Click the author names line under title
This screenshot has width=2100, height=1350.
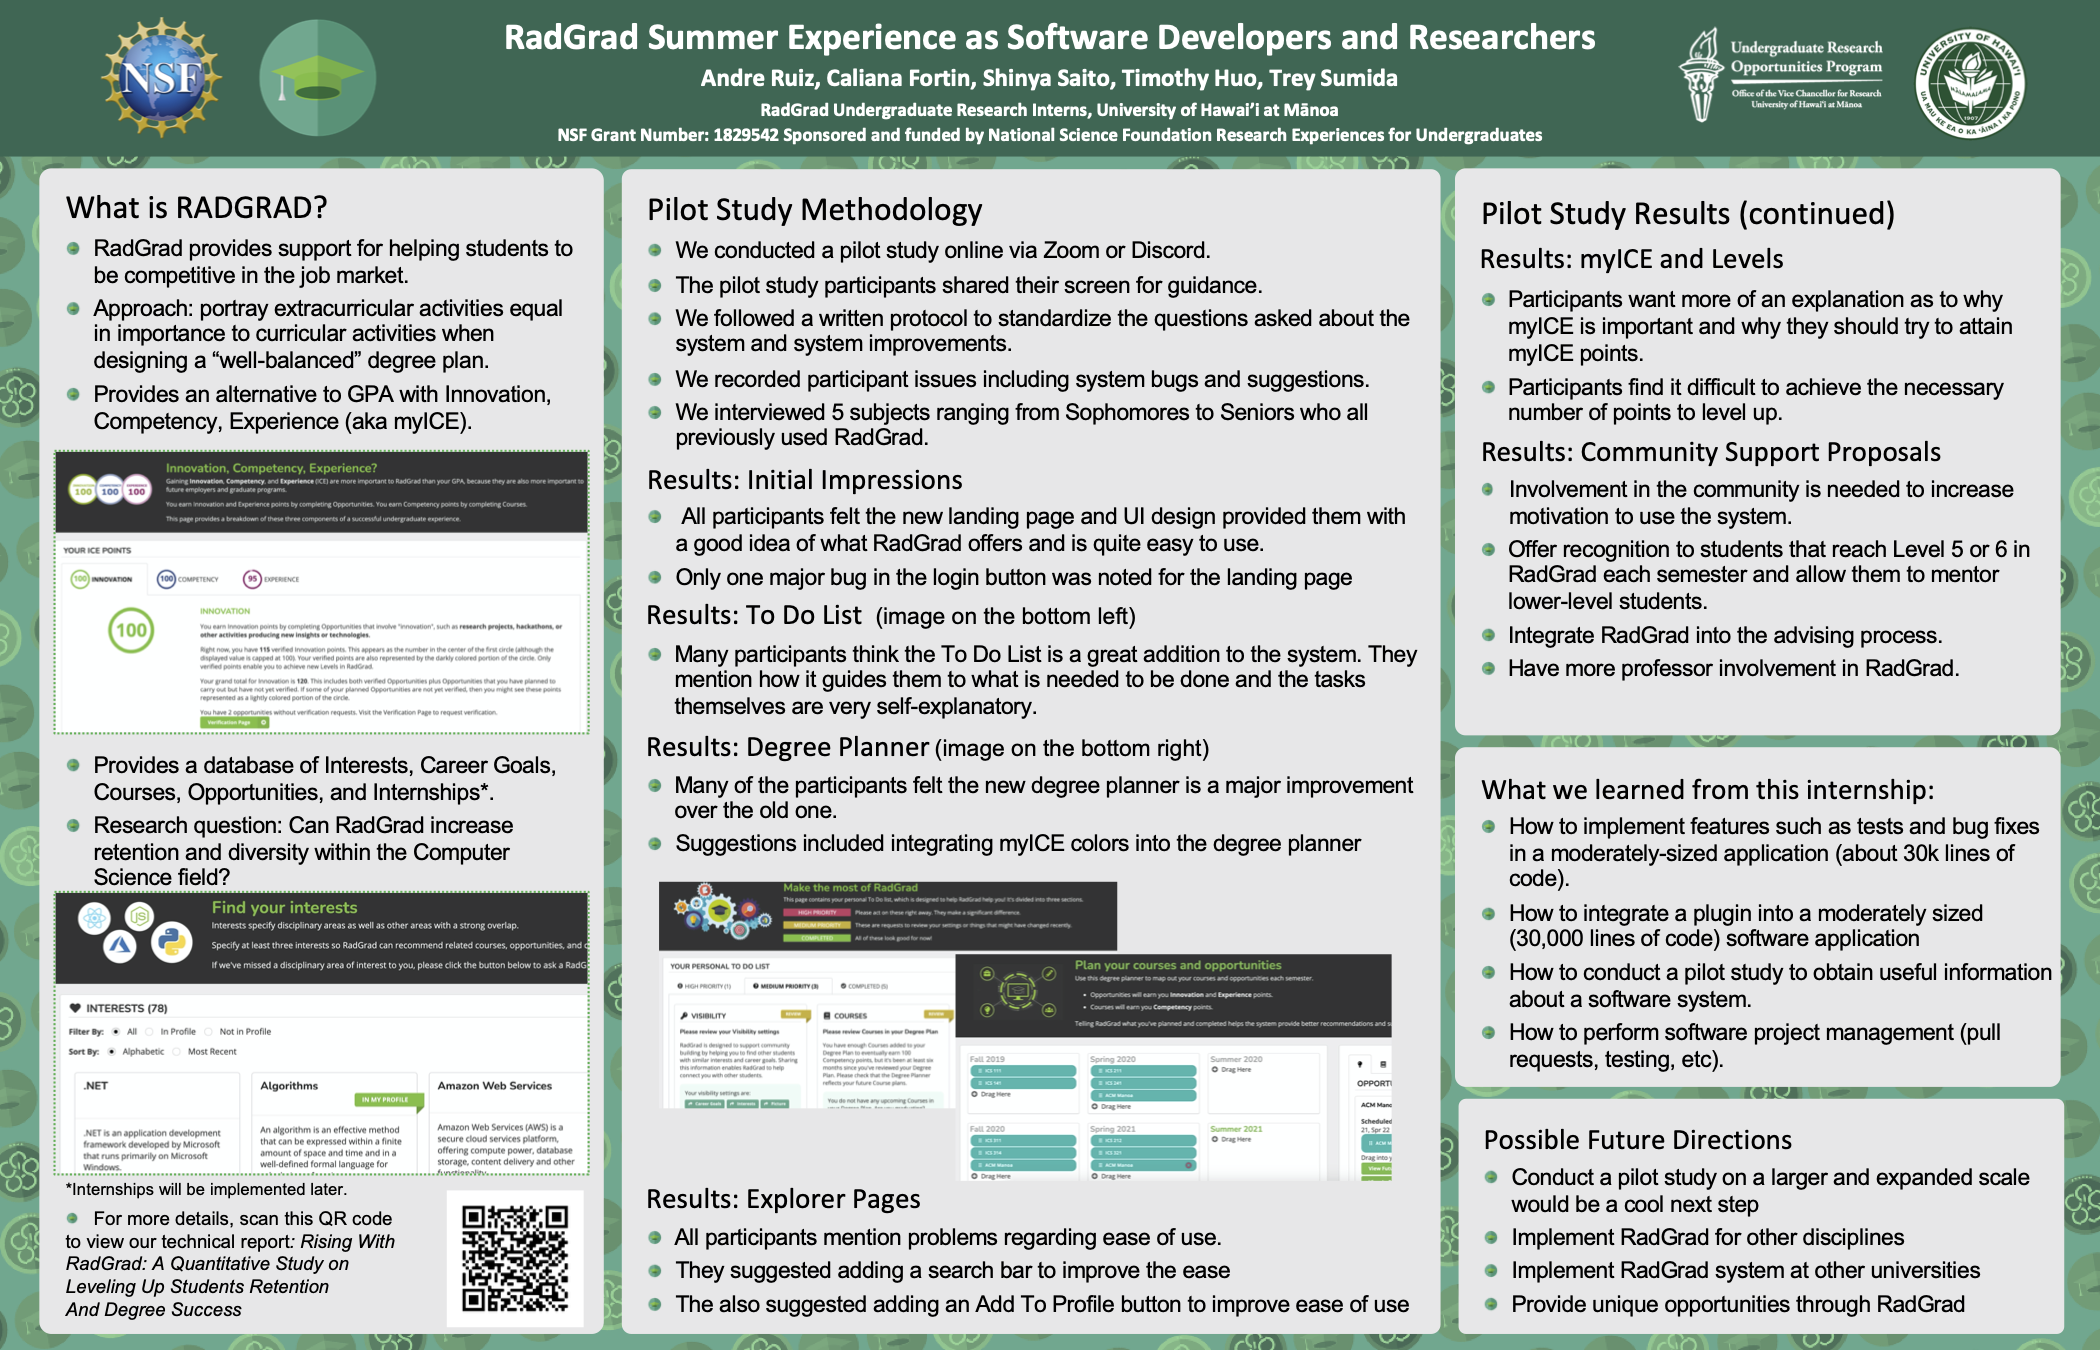point(1049,78)
